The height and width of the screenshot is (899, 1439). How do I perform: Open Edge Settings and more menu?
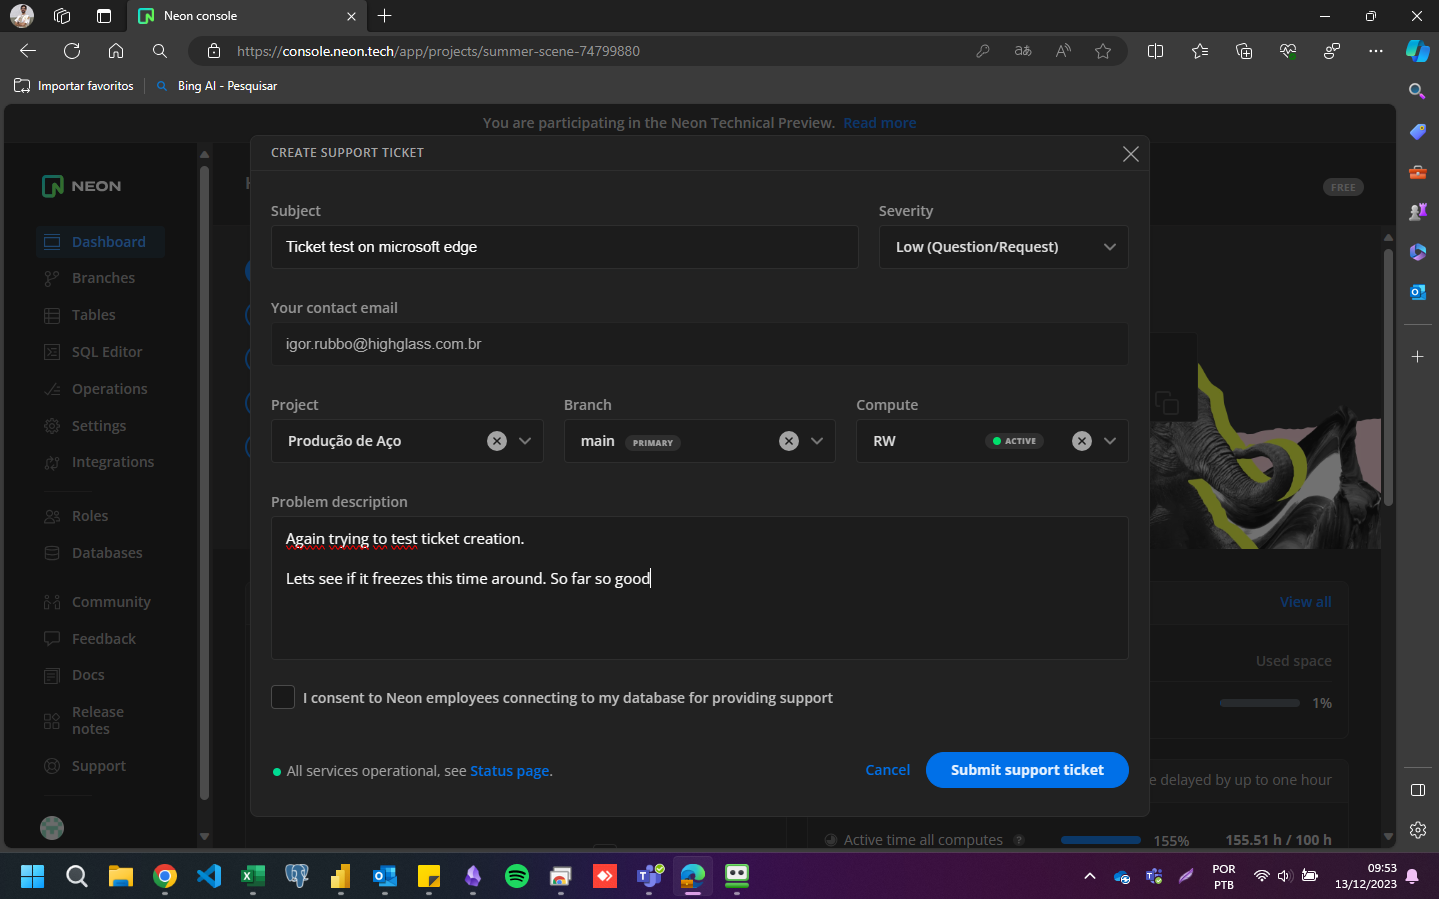pyautogui.click(x=1376, y=51)
